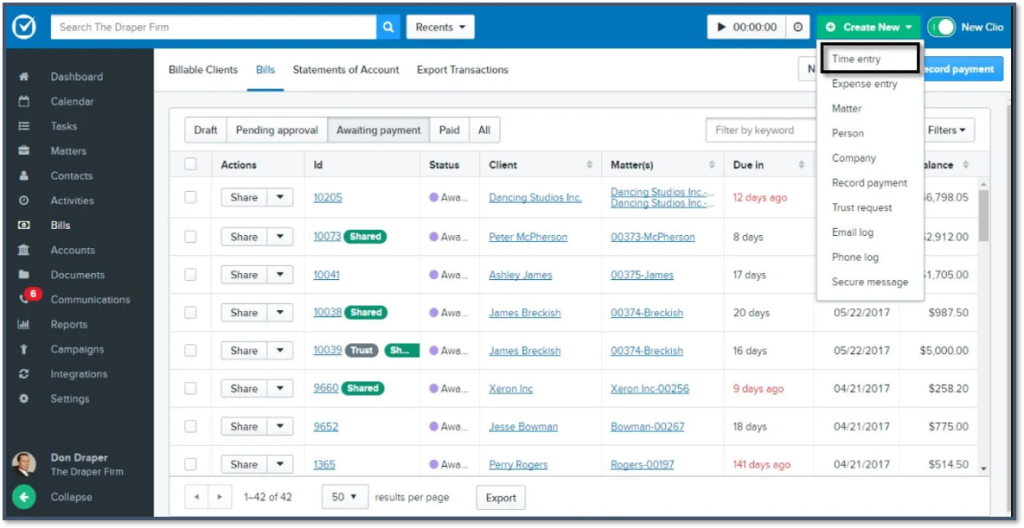
Task: Change the 50 results per page dropdown
Action: pyautogui.click(x=345, y=497)
